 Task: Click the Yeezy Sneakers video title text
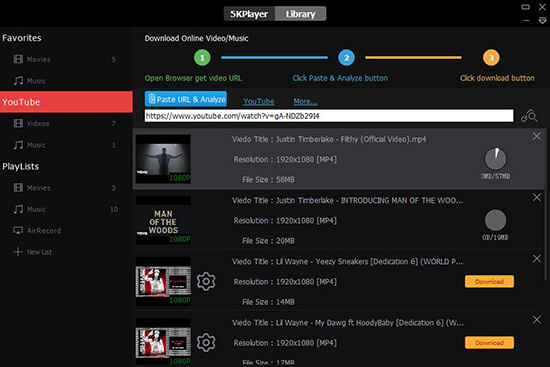tap(347, 261)
